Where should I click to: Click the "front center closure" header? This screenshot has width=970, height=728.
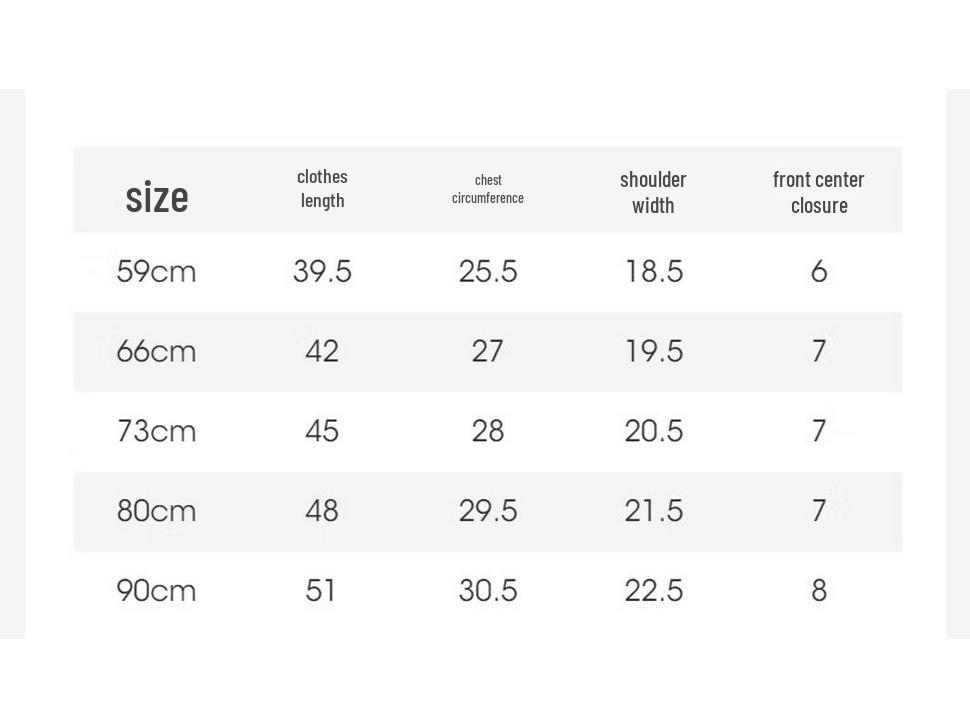coord(818,192)
